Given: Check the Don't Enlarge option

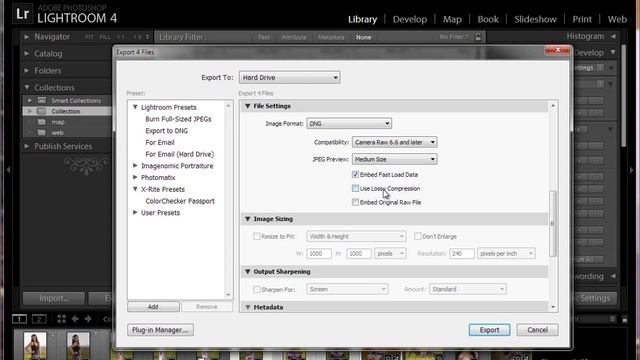Looking at the screenshot, I should [x=418, y=236].
